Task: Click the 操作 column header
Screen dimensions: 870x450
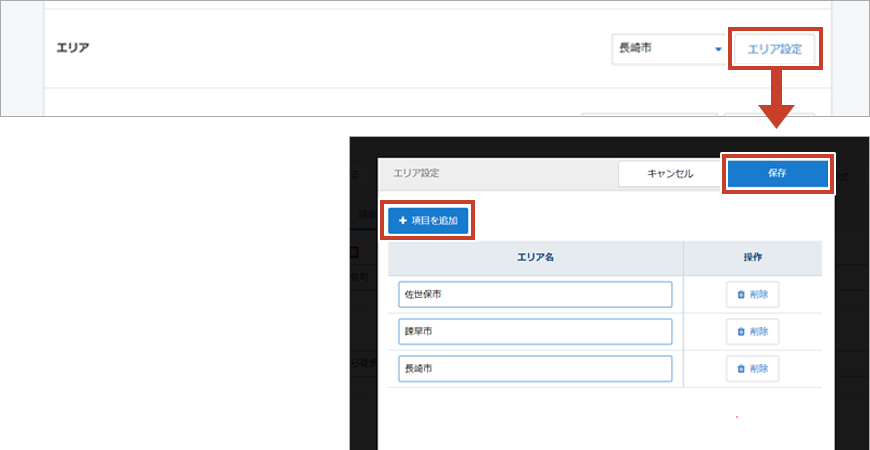Action: coord(753,257)
